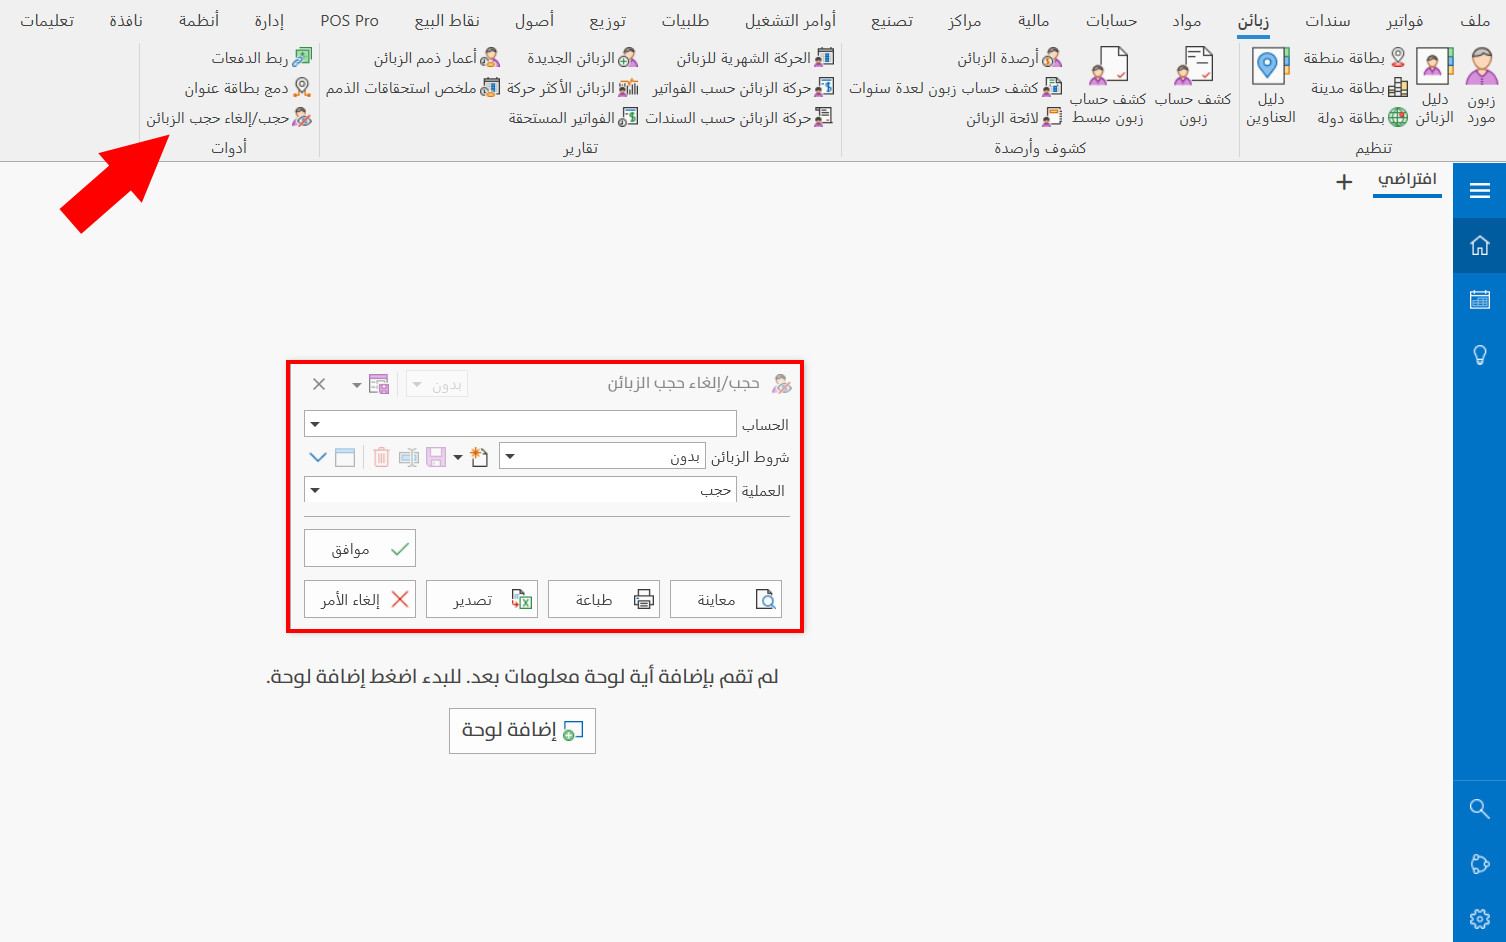The height and width of the screenshot is (942, 1506).
Task: Click the lightbulb icon in the sidebar
Action: pos(1480,353)
